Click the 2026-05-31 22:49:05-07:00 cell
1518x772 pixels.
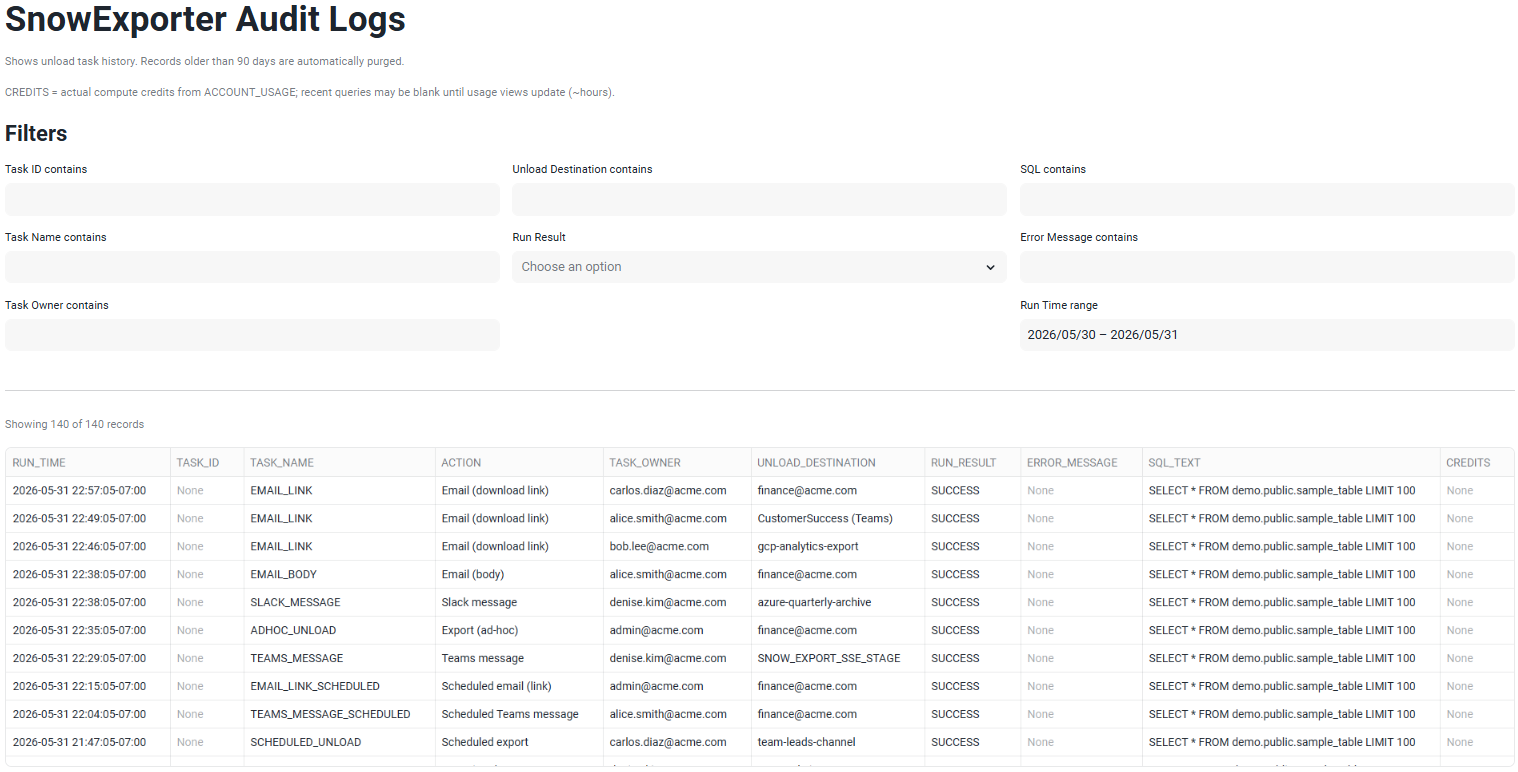tap(88, 519)
